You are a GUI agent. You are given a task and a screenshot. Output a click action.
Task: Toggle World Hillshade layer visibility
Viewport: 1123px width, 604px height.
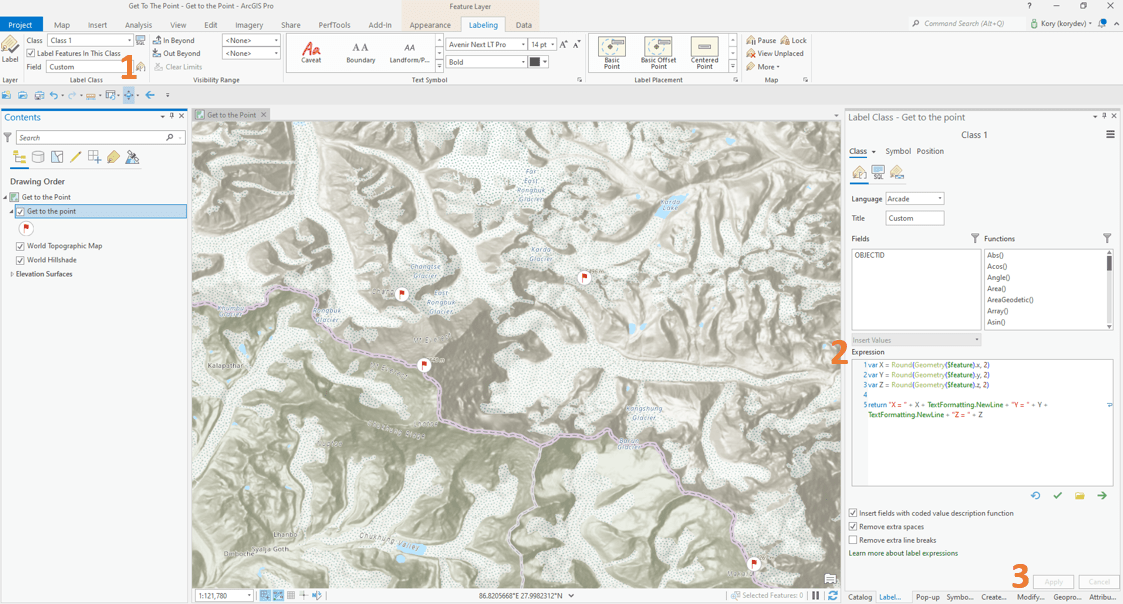[20, 260]
